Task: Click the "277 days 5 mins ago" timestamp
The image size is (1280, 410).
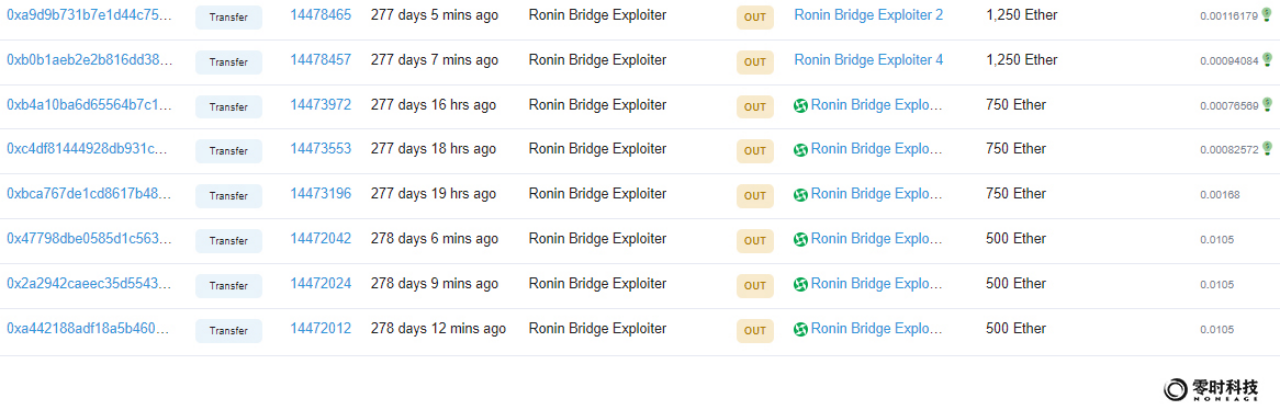Action: click(434, 15)
